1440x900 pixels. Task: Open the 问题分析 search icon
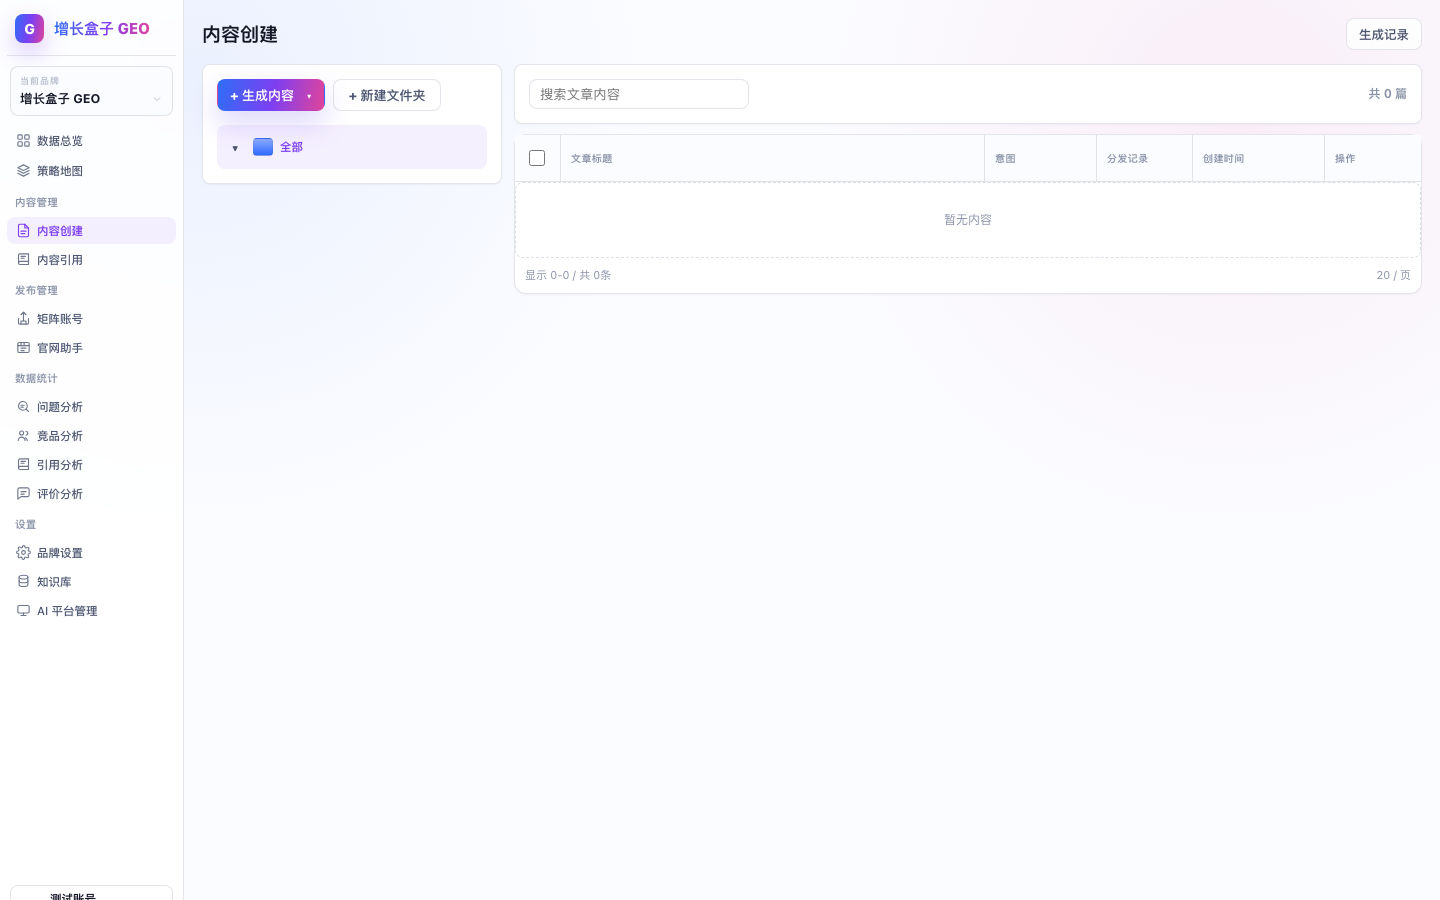tap(23, 407)
